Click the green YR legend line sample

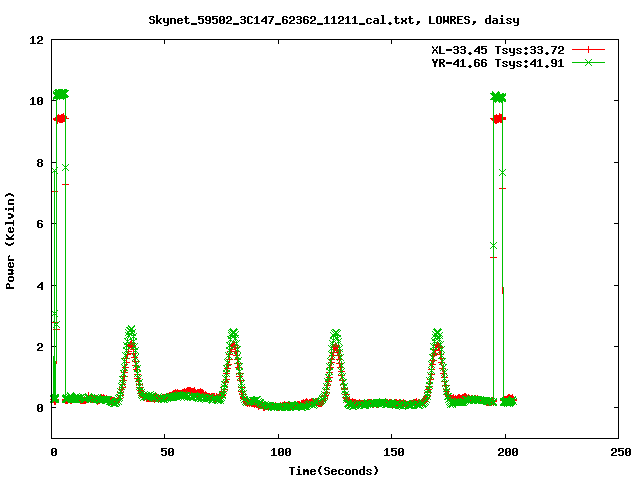pos(588,63)
